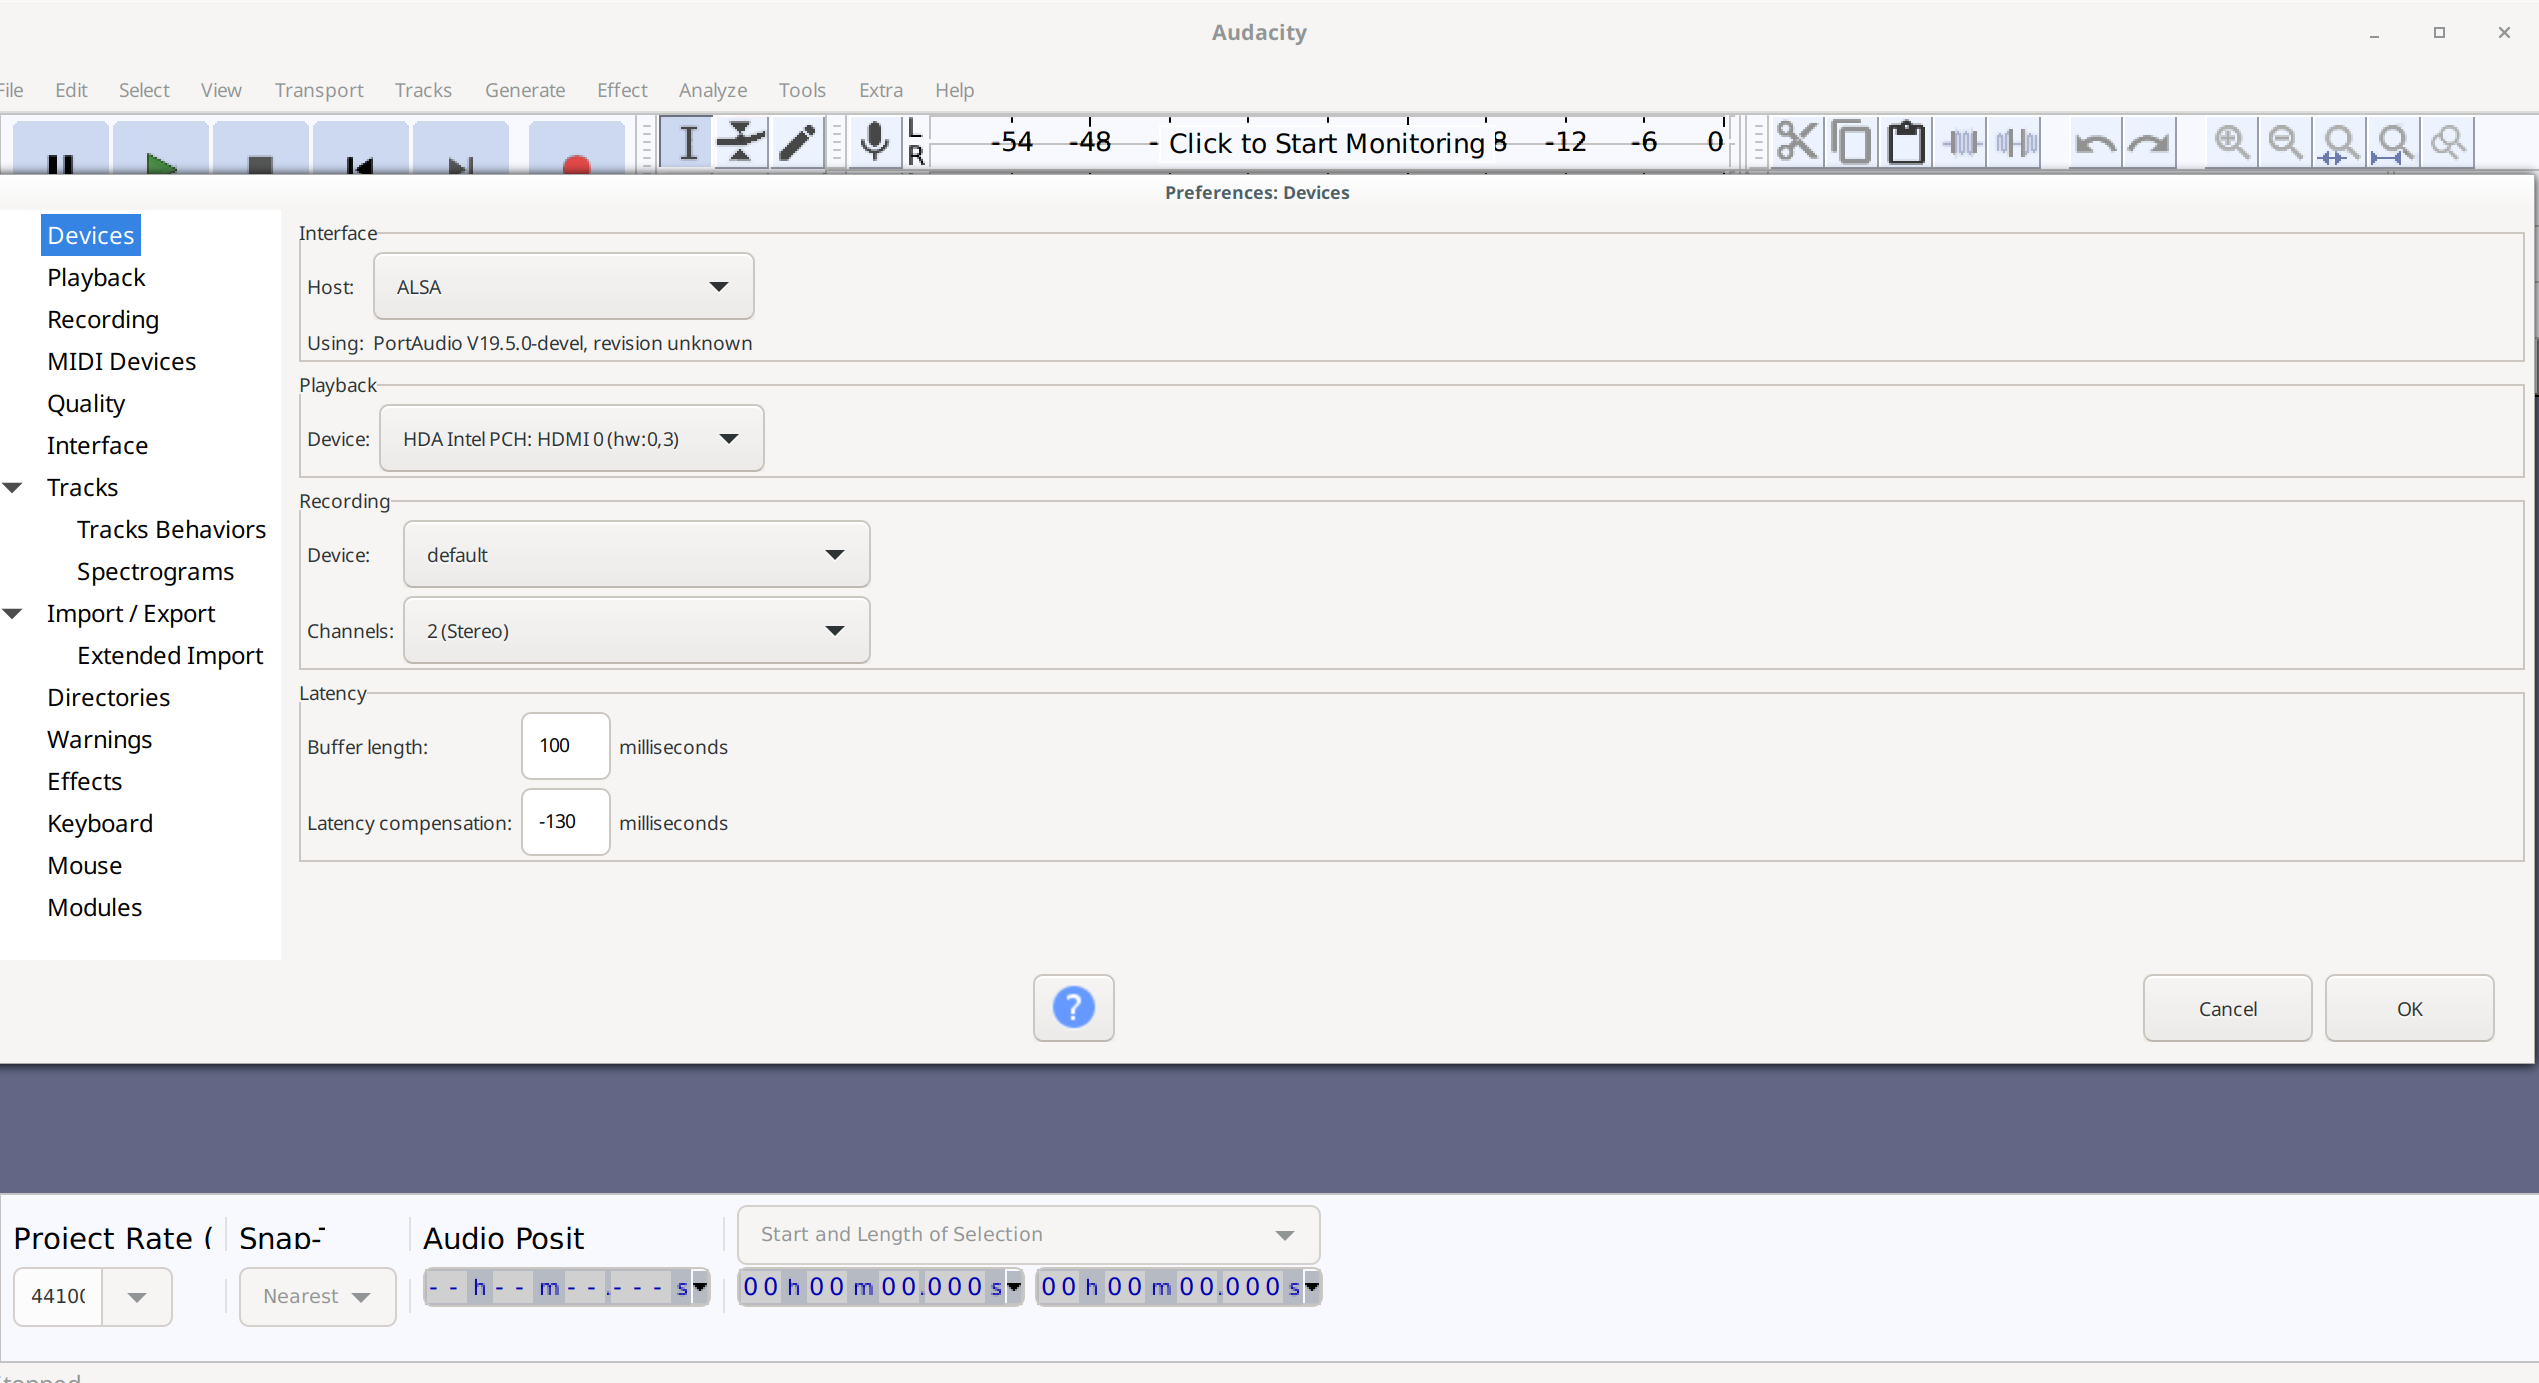2539x1383 pixels.
Task: Select Modules preferences category
Action: [x=94, y=908]
